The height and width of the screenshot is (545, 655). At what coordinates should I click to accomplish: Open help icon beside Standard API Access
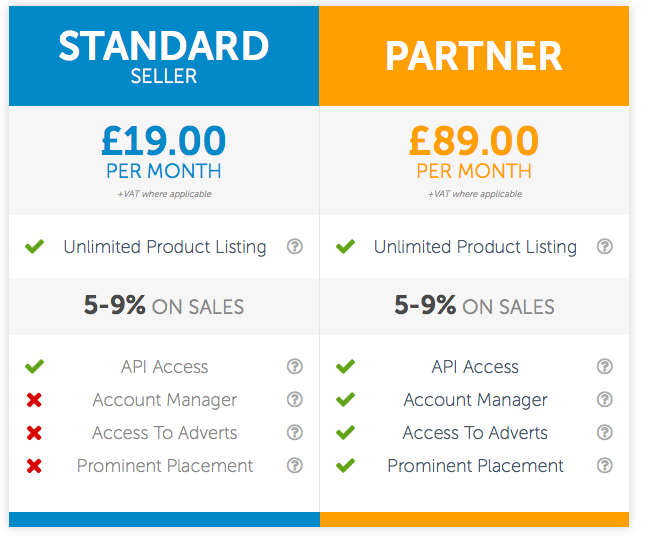(x=294, y=366)
